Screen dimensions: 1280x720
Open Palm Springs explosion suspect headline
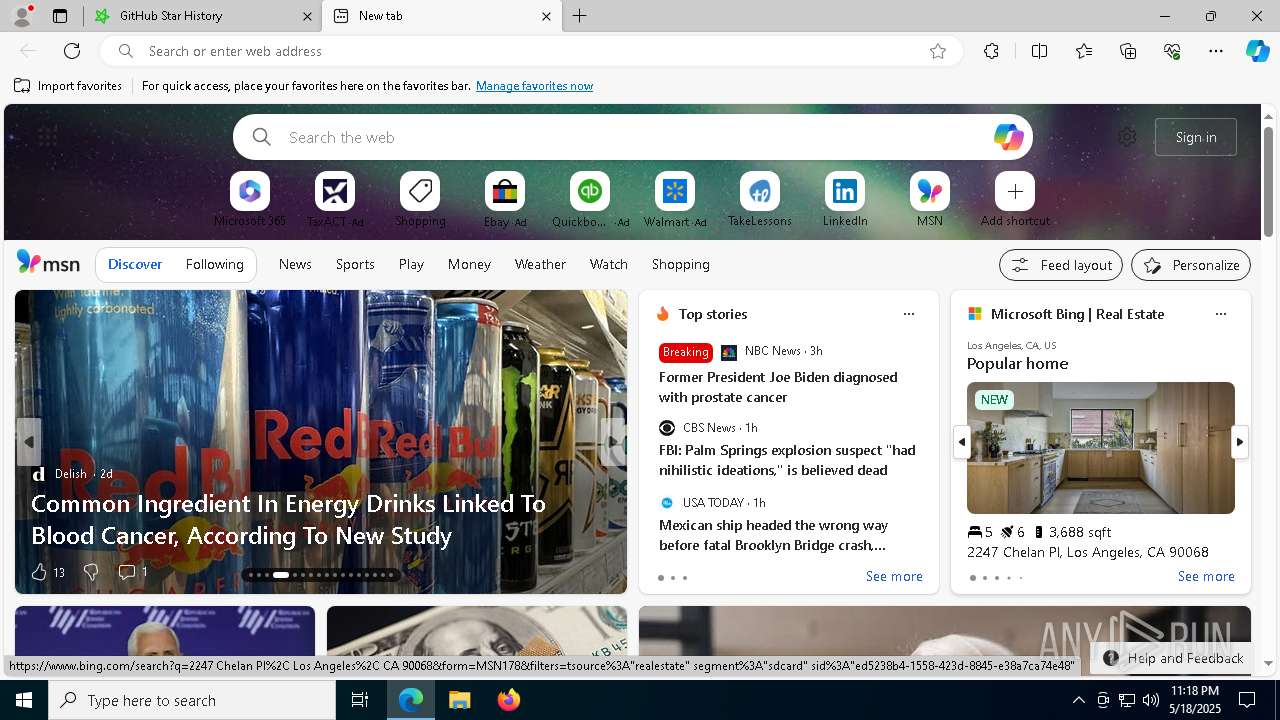point(787,460)
